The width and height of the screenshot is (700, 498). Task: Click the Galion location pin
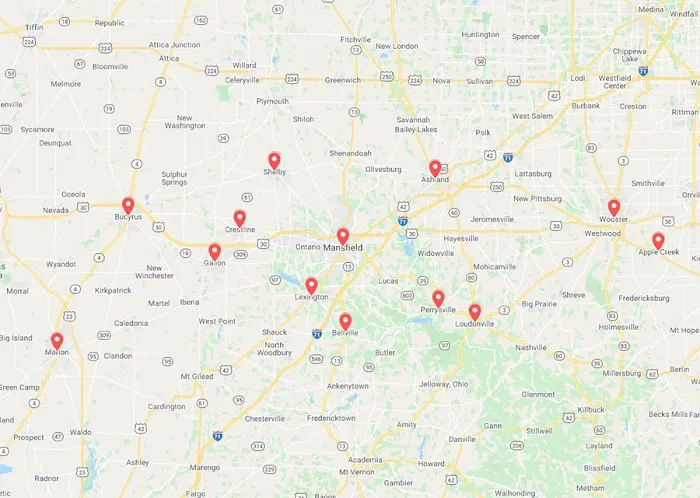tap(215, 252)
